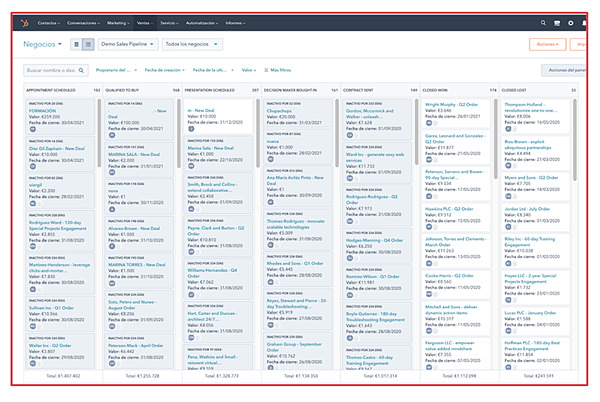Open the settings gear icon
The height and width of the screenshot is (402, 600).
(x=571, y=22)
